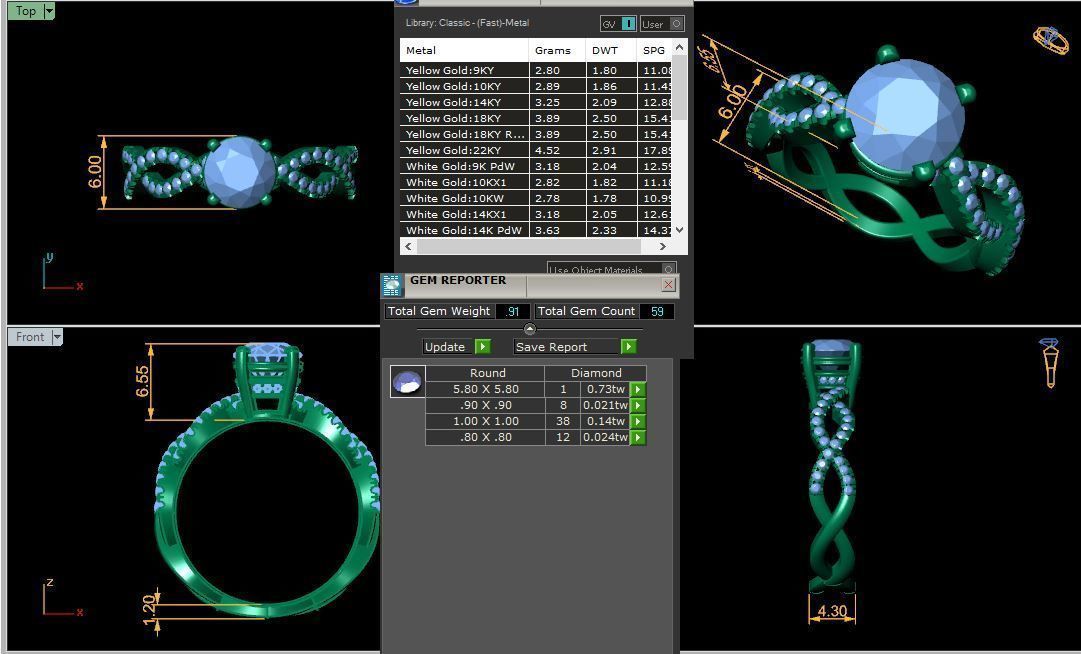Screen dimensions: 1081x654
Task: Click the Front viewport label
Action: [30, 337]
